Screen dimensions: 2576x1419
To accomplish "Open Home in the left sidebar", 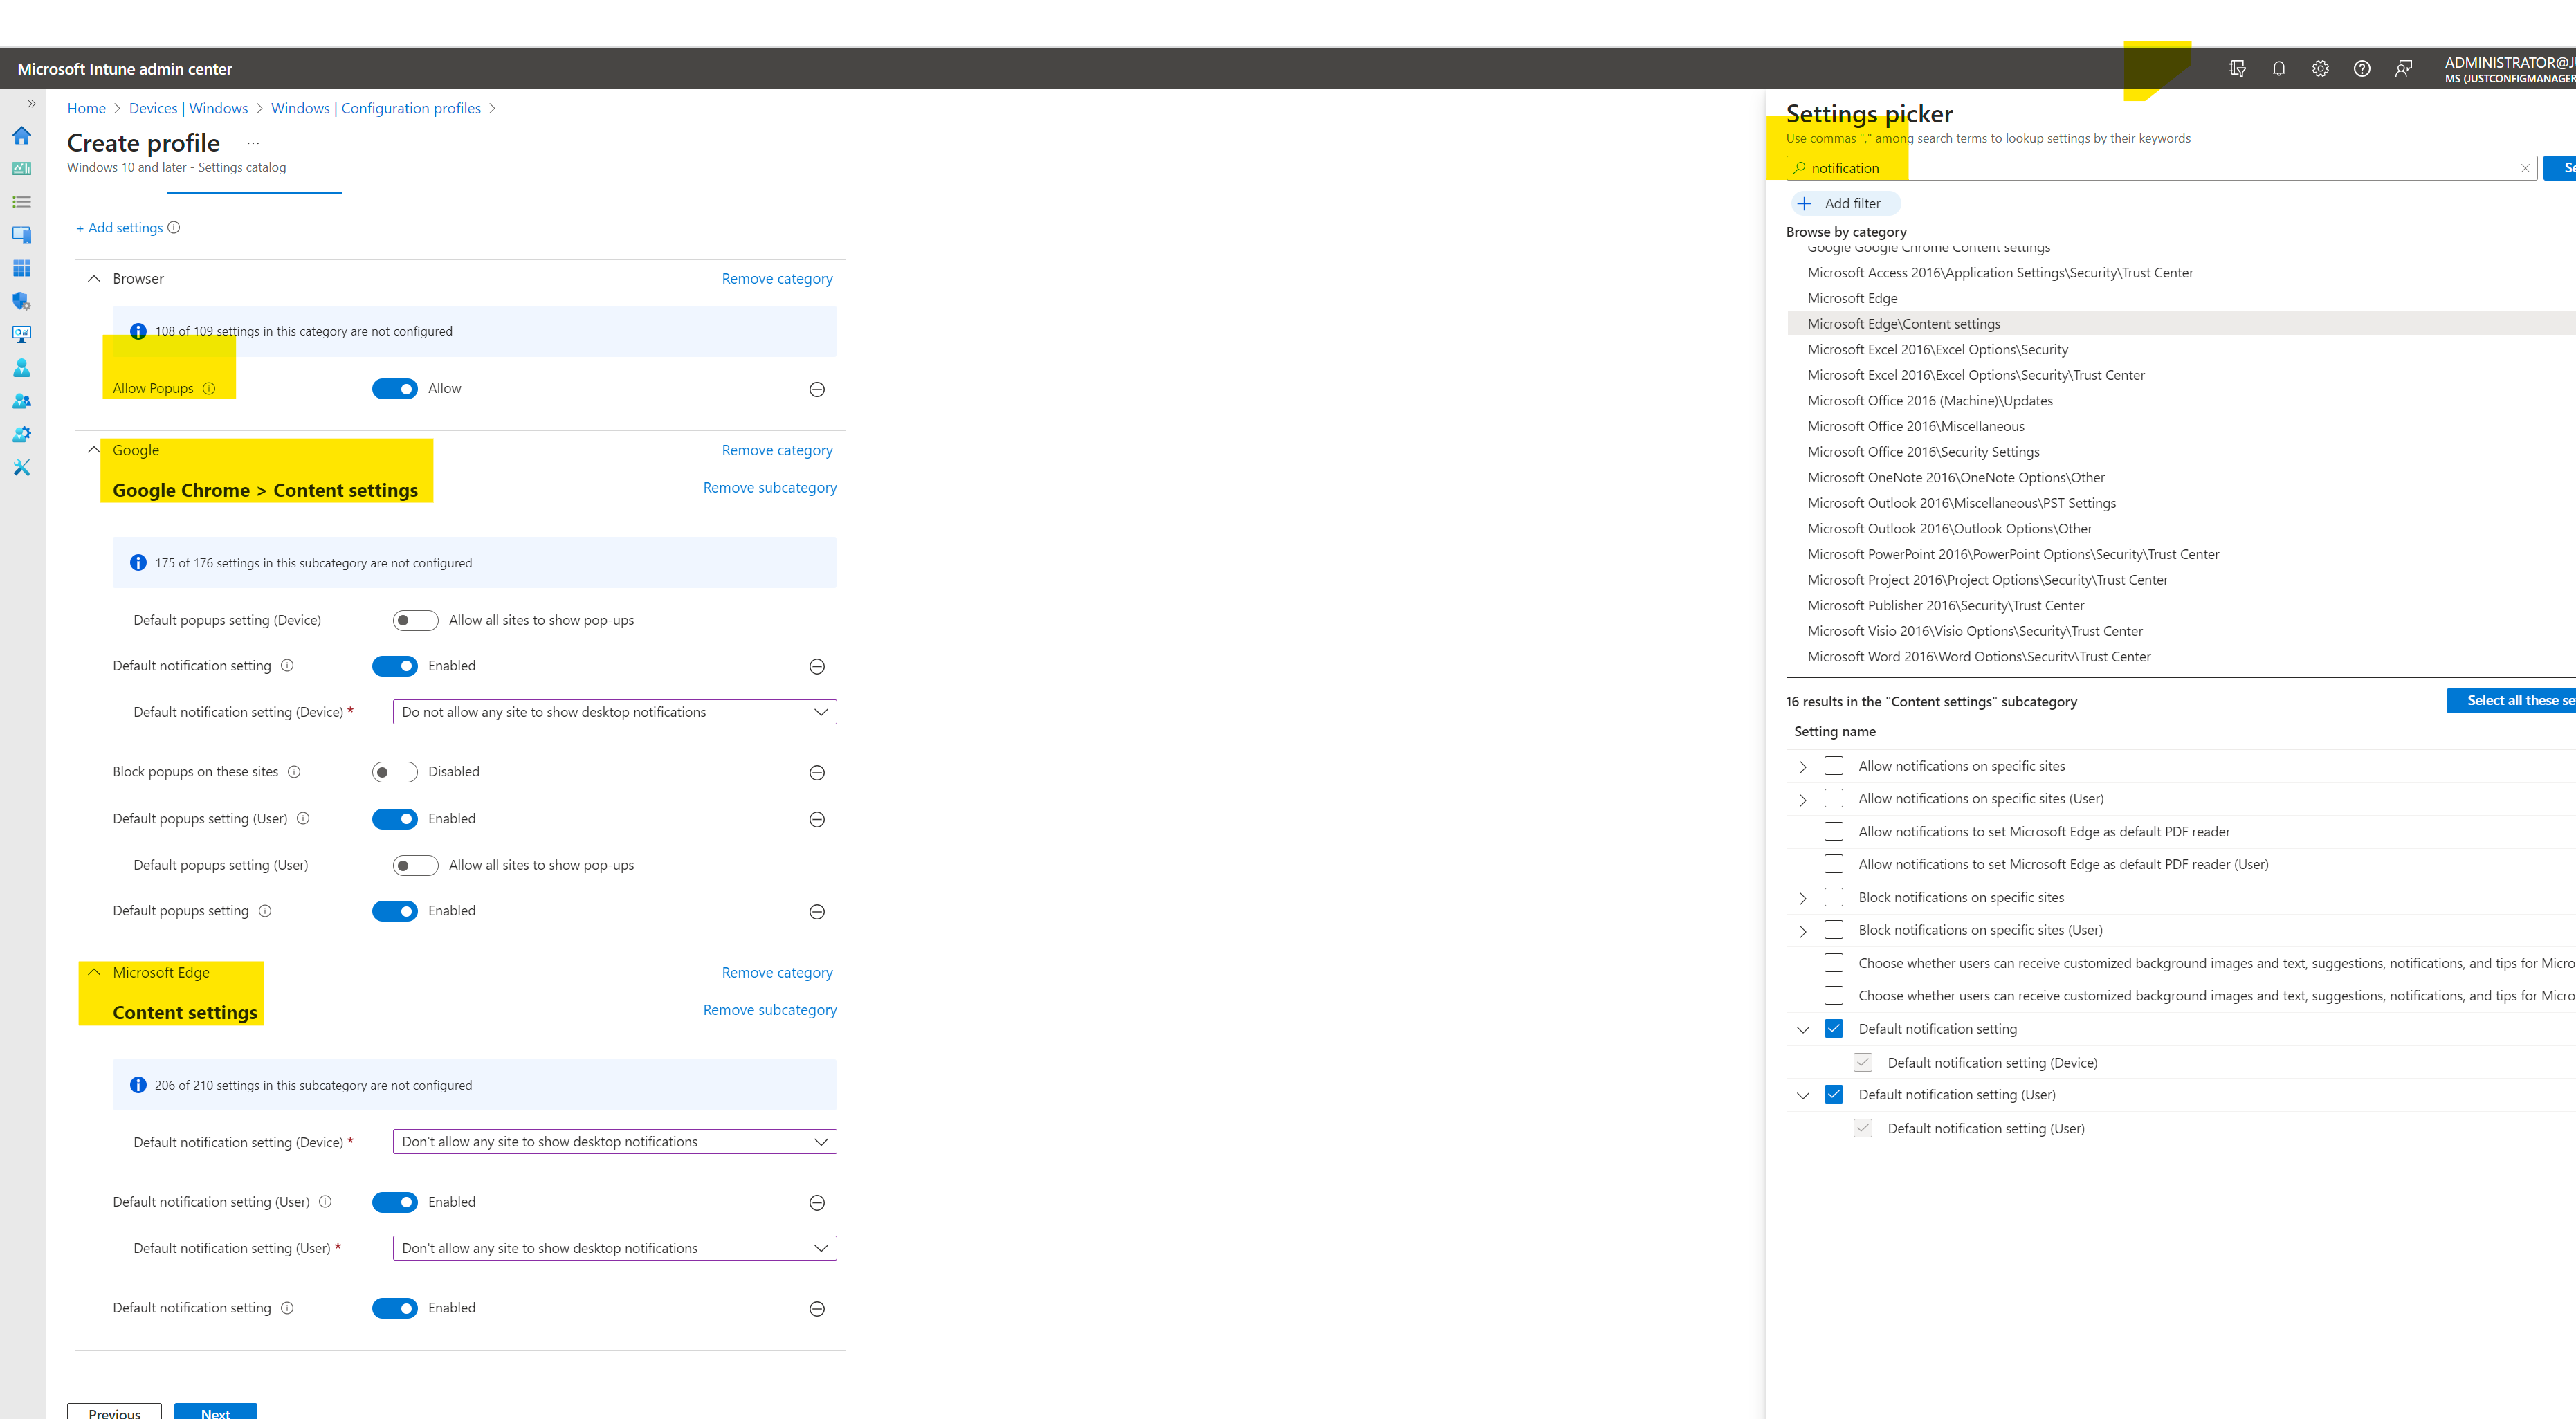I will coord(21,135).
